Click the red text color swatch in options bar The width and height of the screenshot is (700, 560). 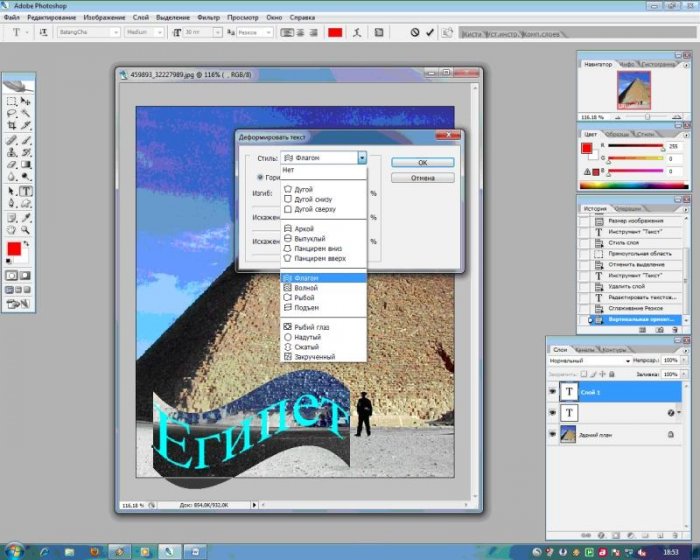[335, 32]
